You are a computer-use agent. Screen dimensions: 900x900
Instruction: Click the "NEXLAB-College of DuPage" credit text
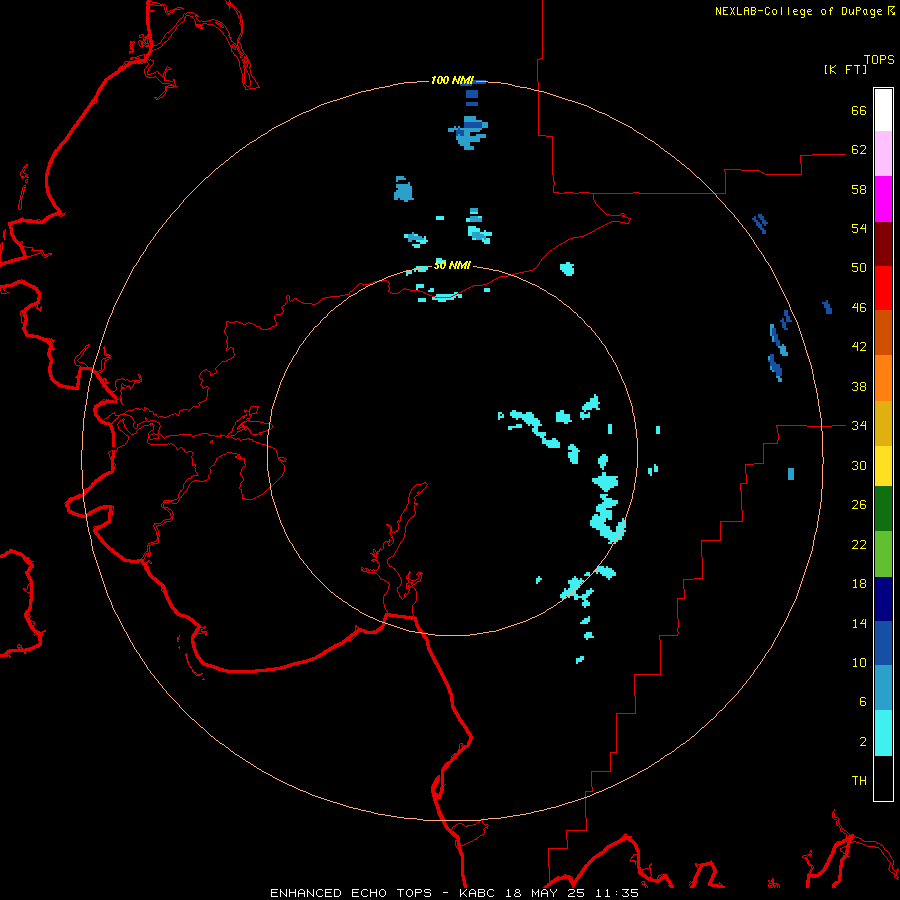(x=798, y=11)
